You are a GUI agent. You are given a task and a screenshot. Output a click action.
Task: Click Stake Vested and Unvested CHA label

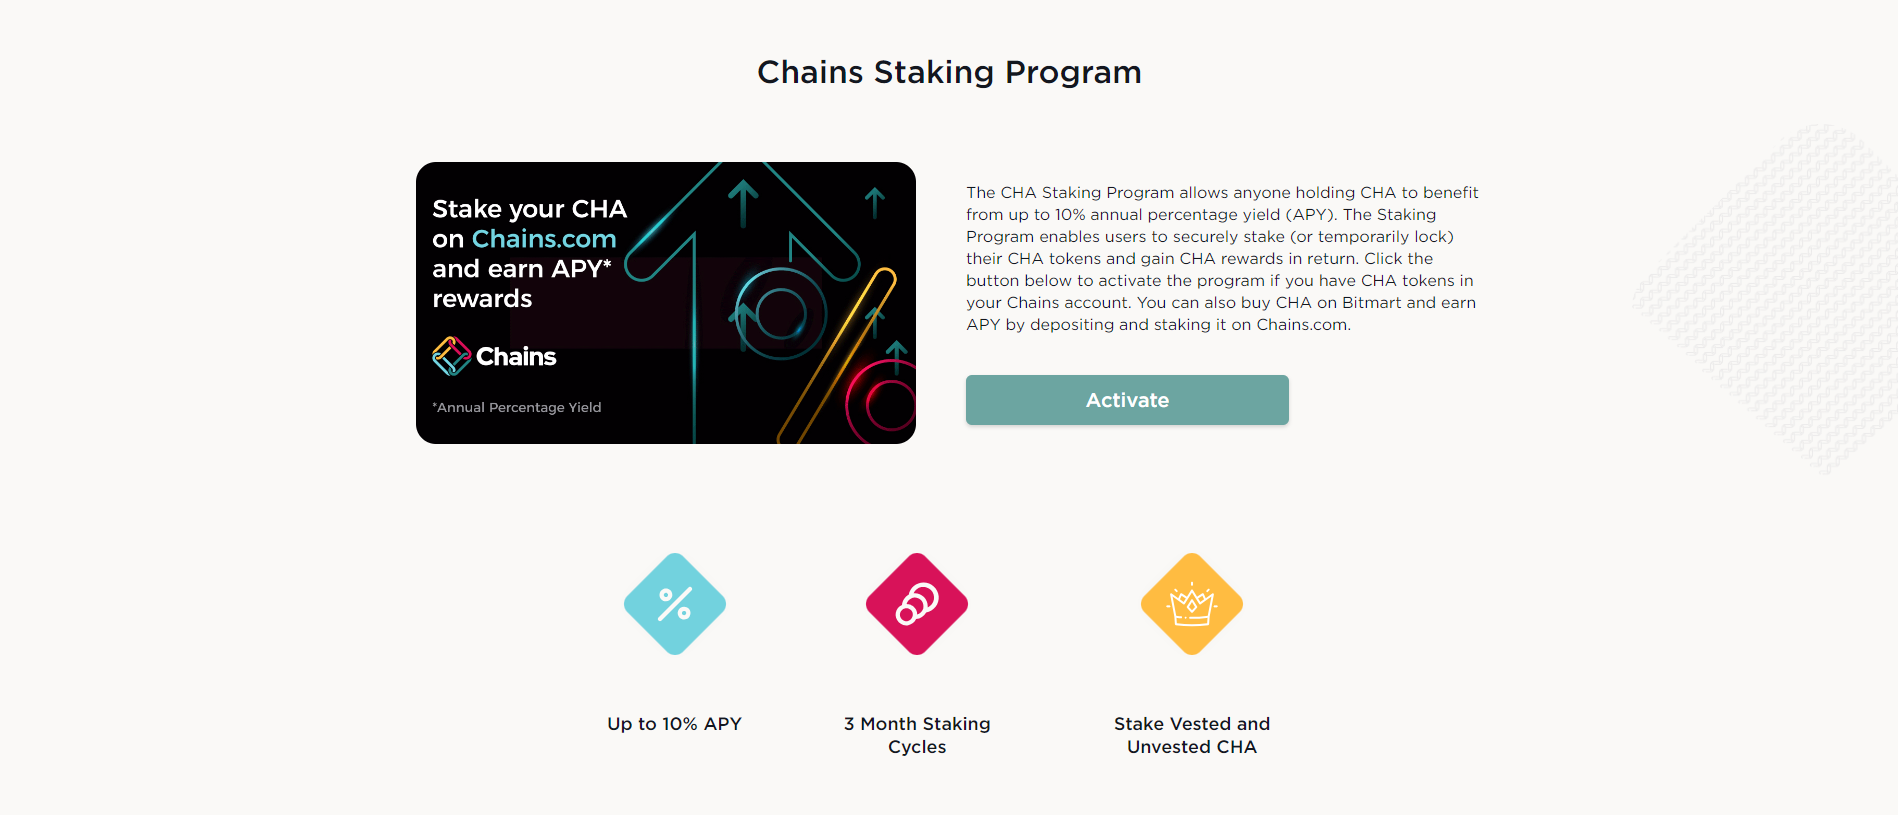(x=1192, y=735)
